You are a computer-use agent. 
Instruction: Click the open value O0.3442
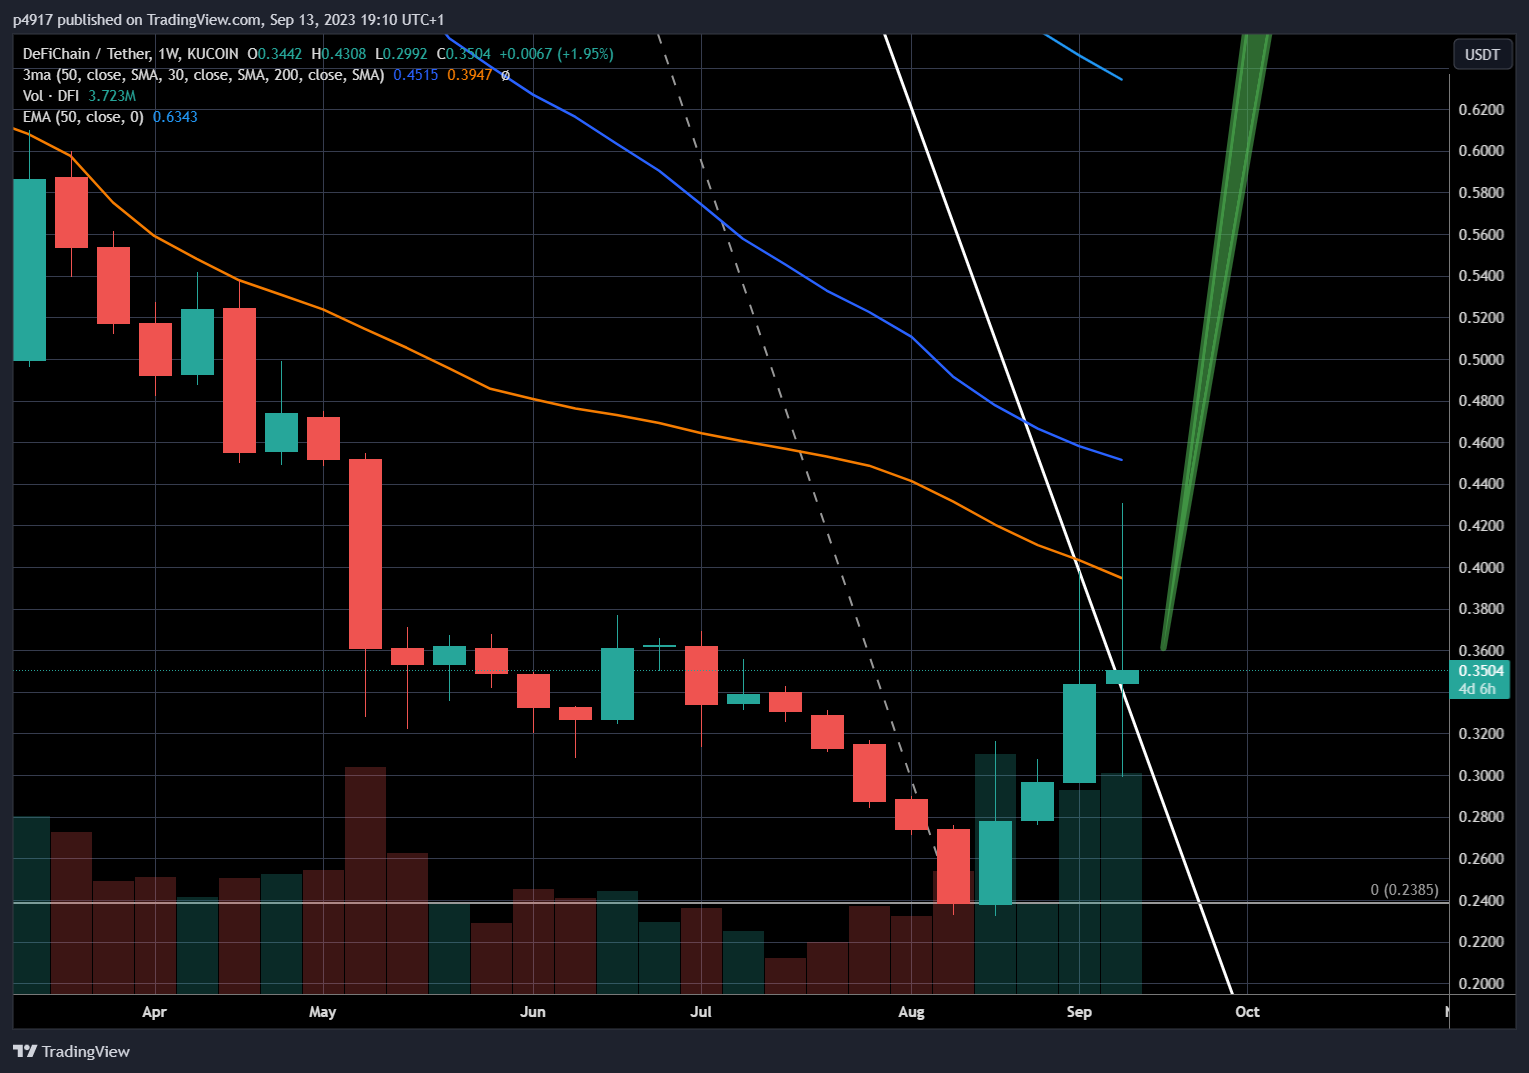275,54
